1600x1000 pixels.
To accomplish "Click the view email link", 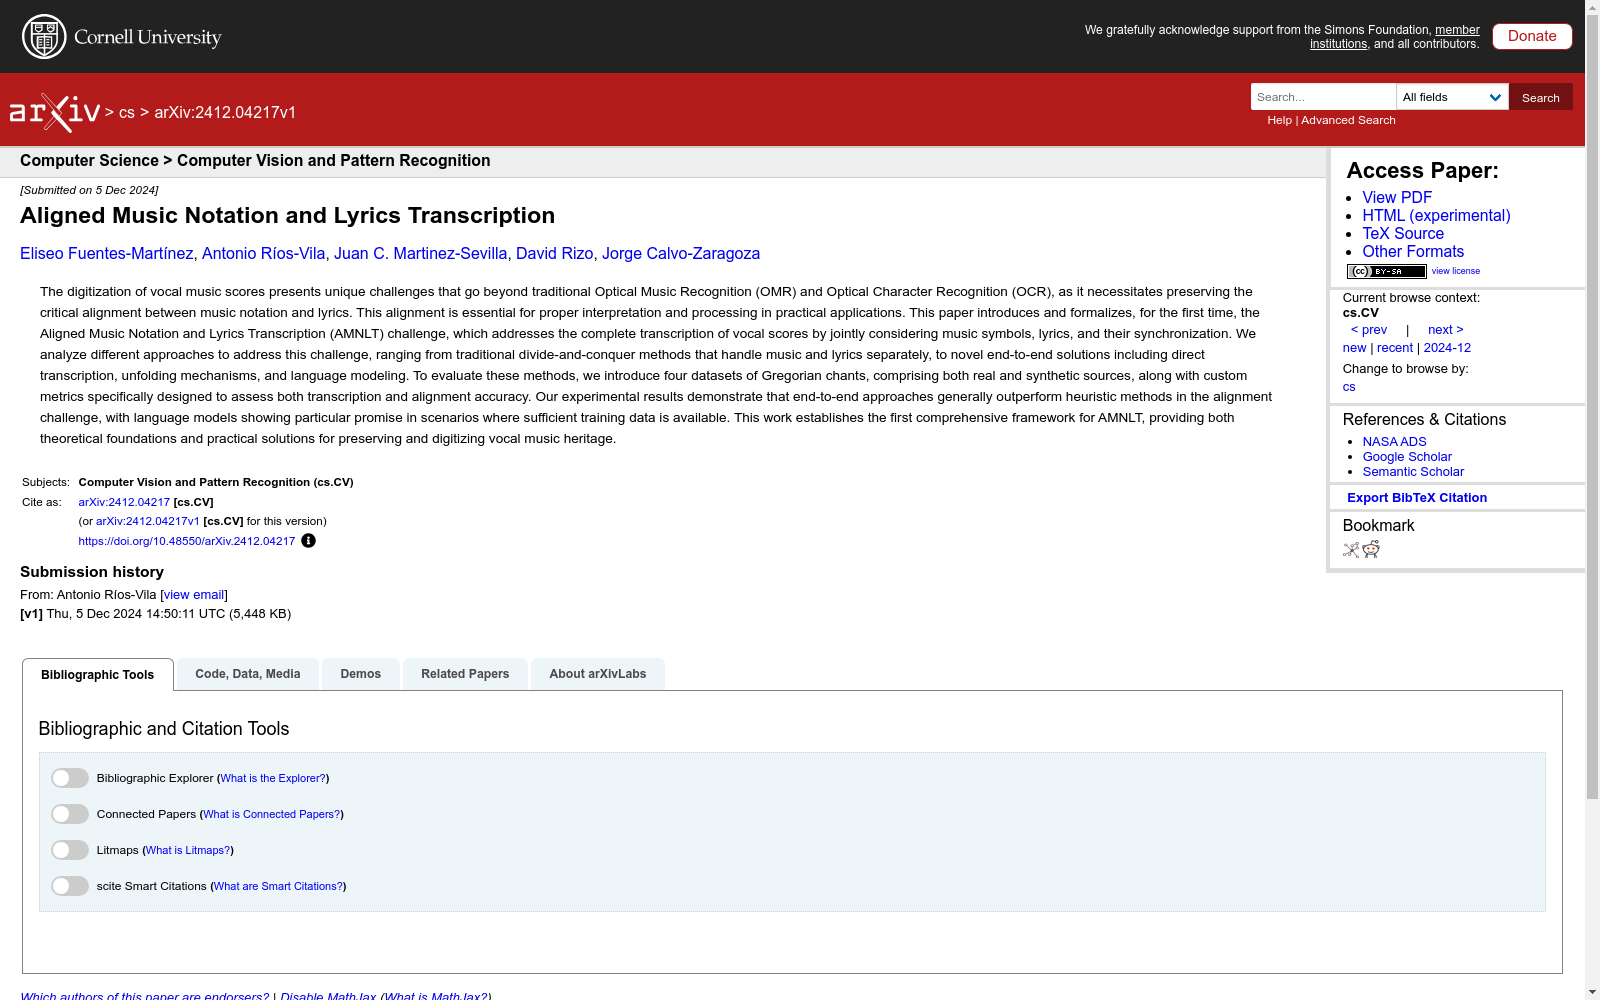I will (194, 595).
